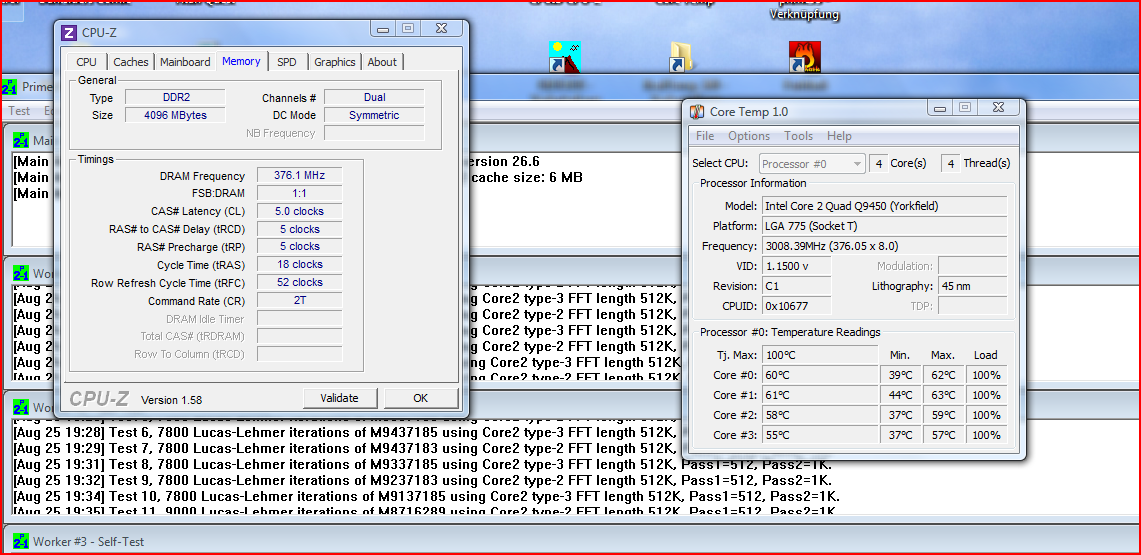Click the blue sky shortcut icon on the desktop
Screen dimensions: 1141x555
[x=564, y=57]
